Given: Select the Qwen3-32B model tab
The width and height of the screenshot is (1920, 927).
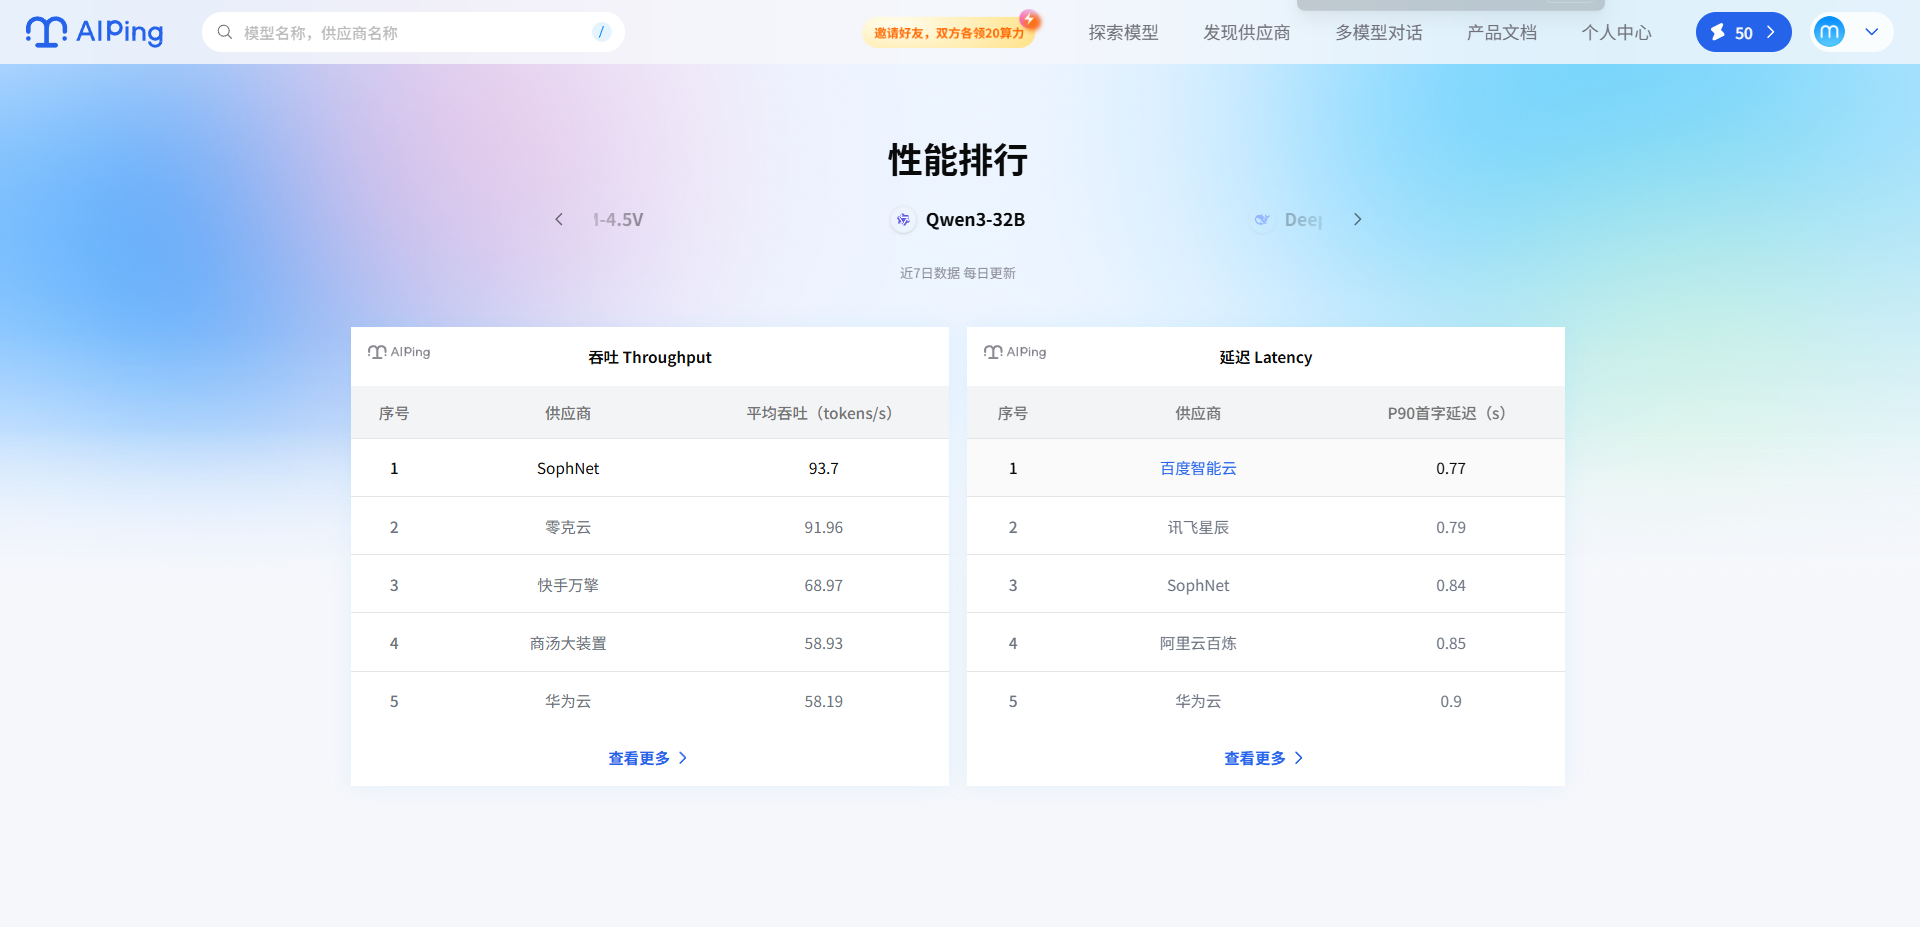Looking at the screenshot, I should click(x=957, y=219).
